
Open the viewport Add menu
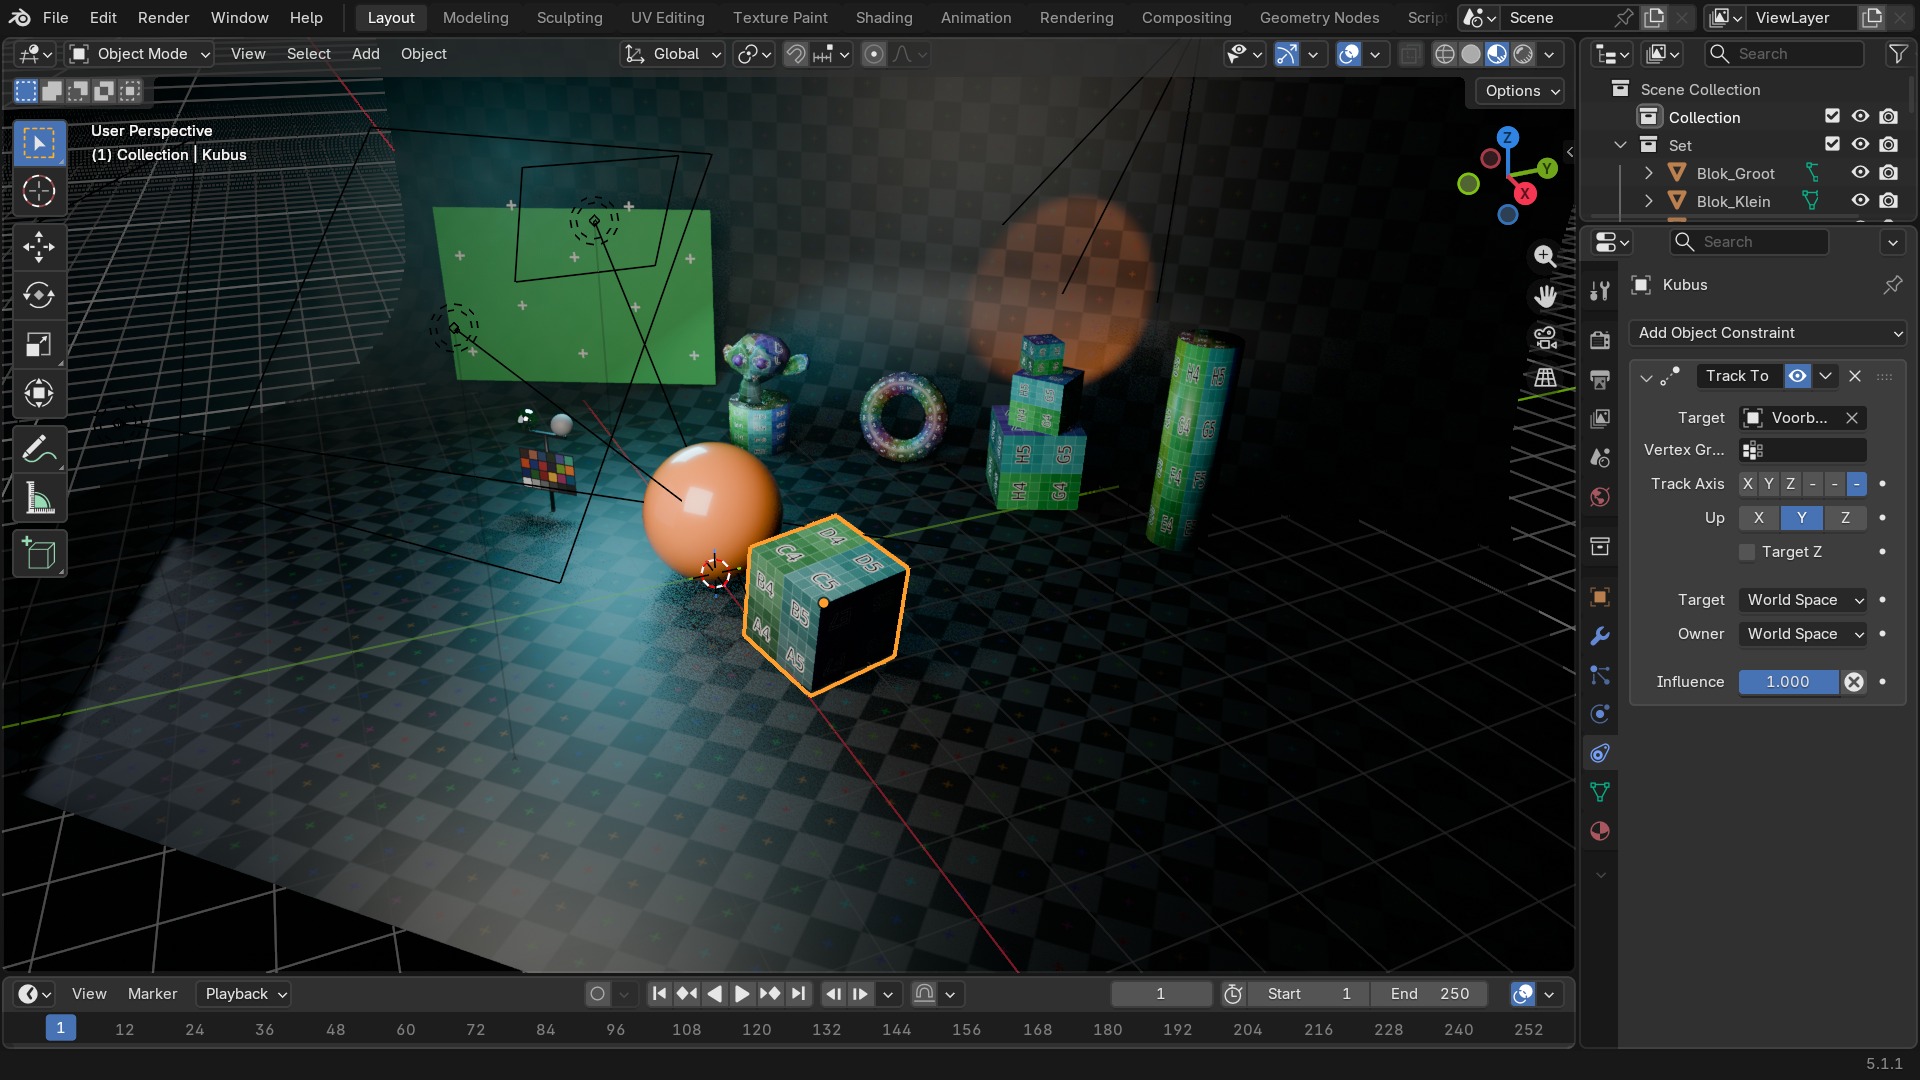pos(365,54)
